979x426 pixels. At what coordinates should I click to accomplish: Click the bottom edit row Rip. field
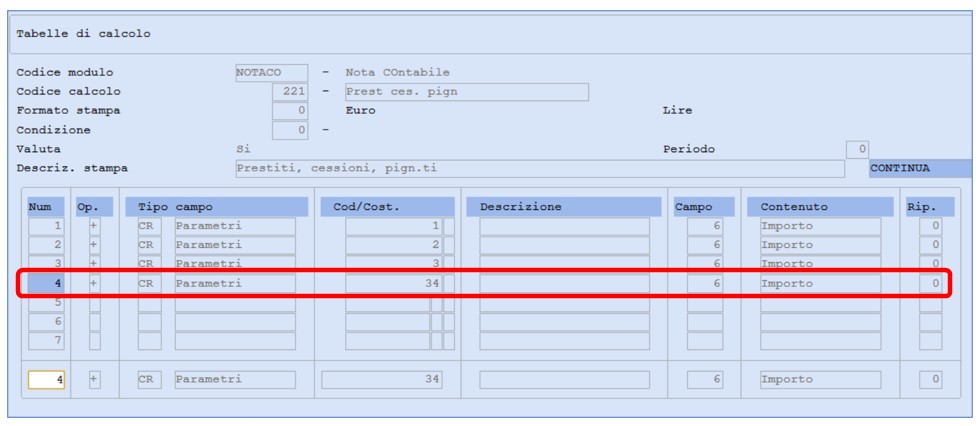[930, 379]
